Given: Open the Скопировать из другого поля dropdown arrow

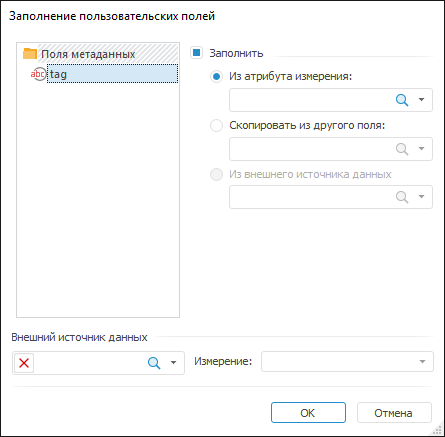Looking at the screenshot, I should [422, 148].
